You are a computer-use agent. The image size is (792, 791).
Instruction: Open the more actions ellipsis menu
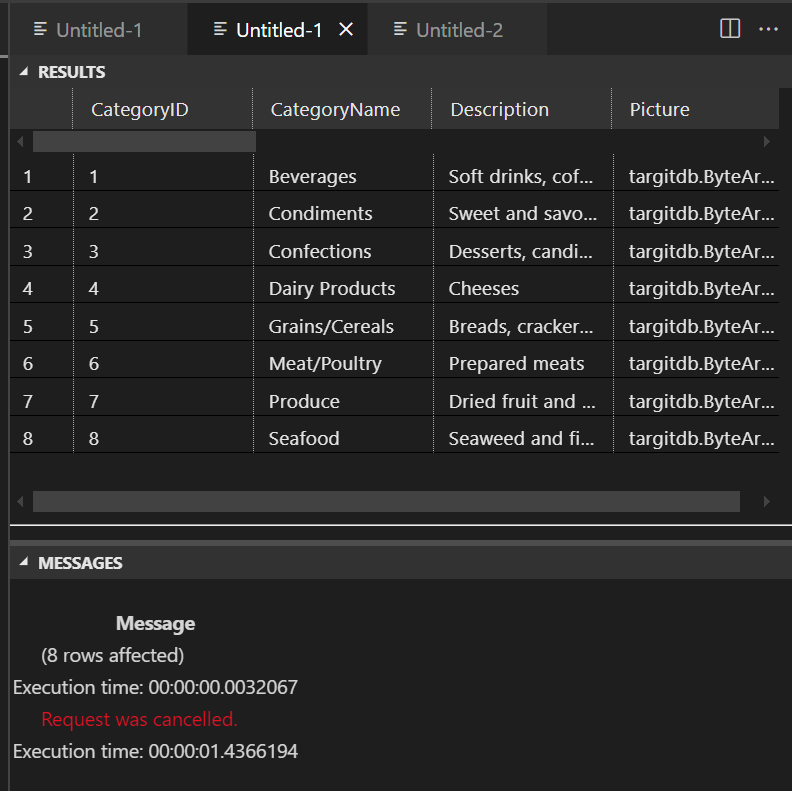768,29
